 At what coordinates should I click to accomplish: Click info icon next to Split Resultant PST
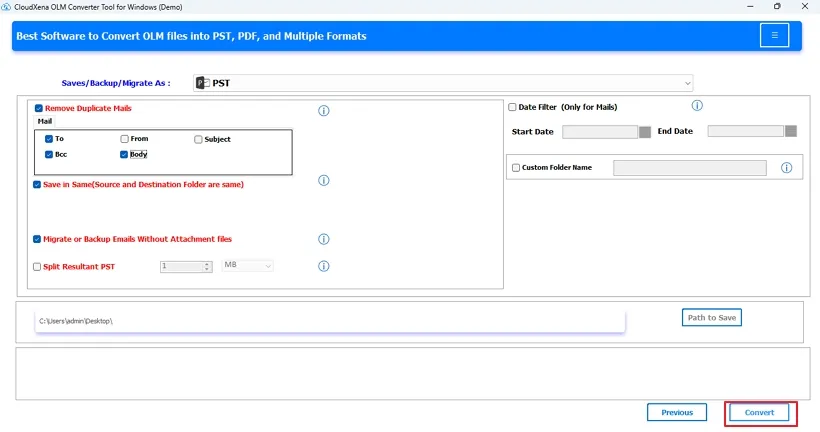(x=323, y=266)
